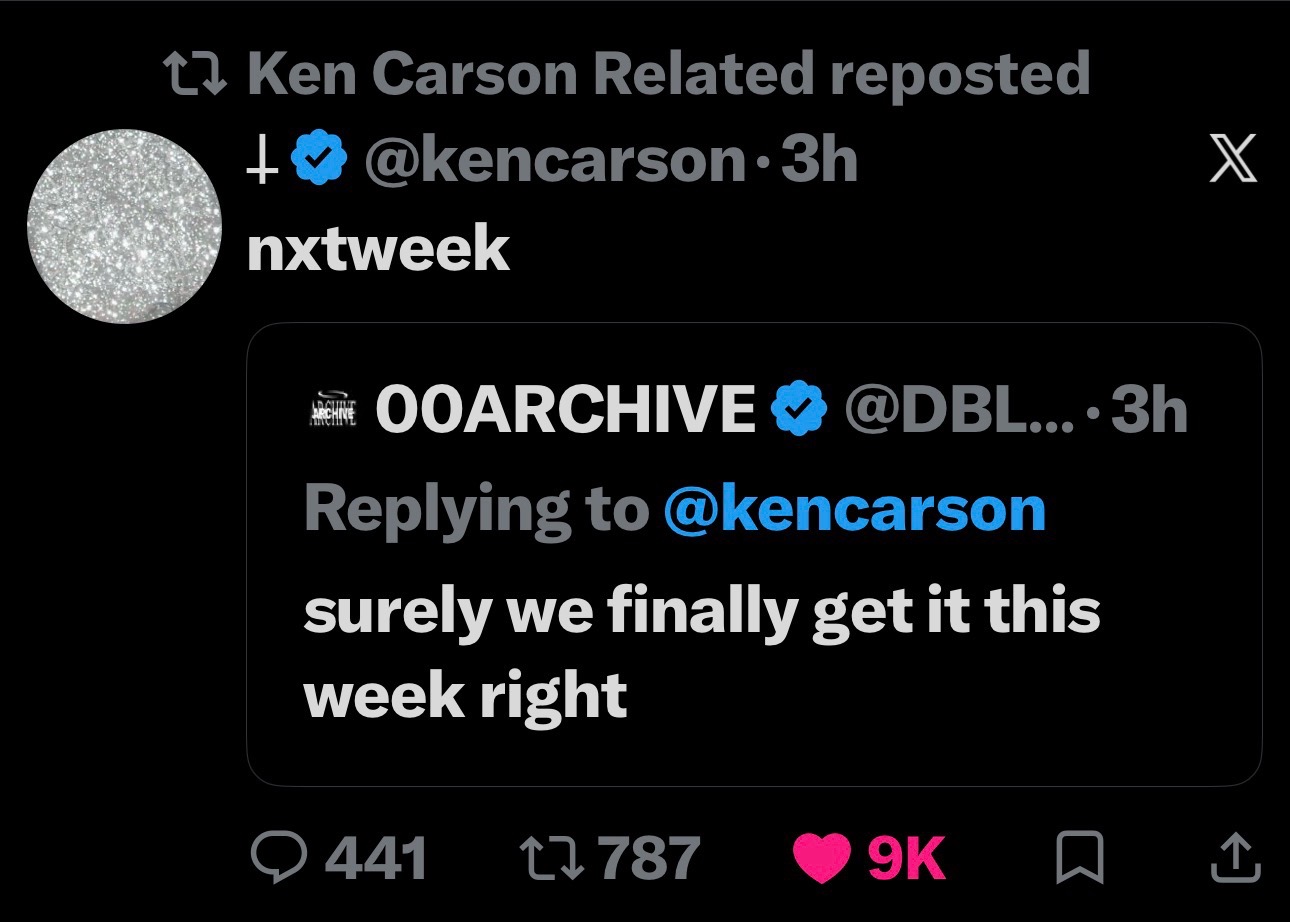Click the nxtweek tweet text
This screenshot has height=922, width=1290.
(378, 248)
